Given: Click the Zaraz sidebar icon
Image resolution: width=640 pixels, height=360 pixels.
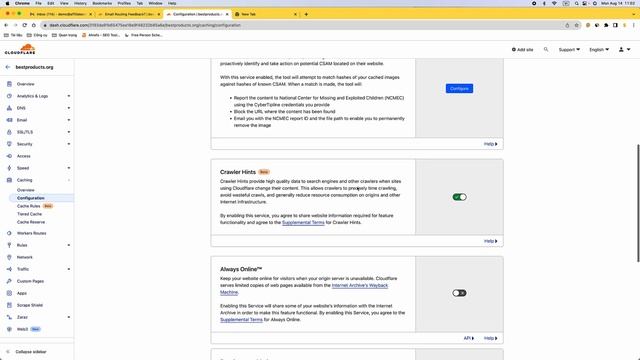Looking at the screenshot, I should click(x=9, y=317).
